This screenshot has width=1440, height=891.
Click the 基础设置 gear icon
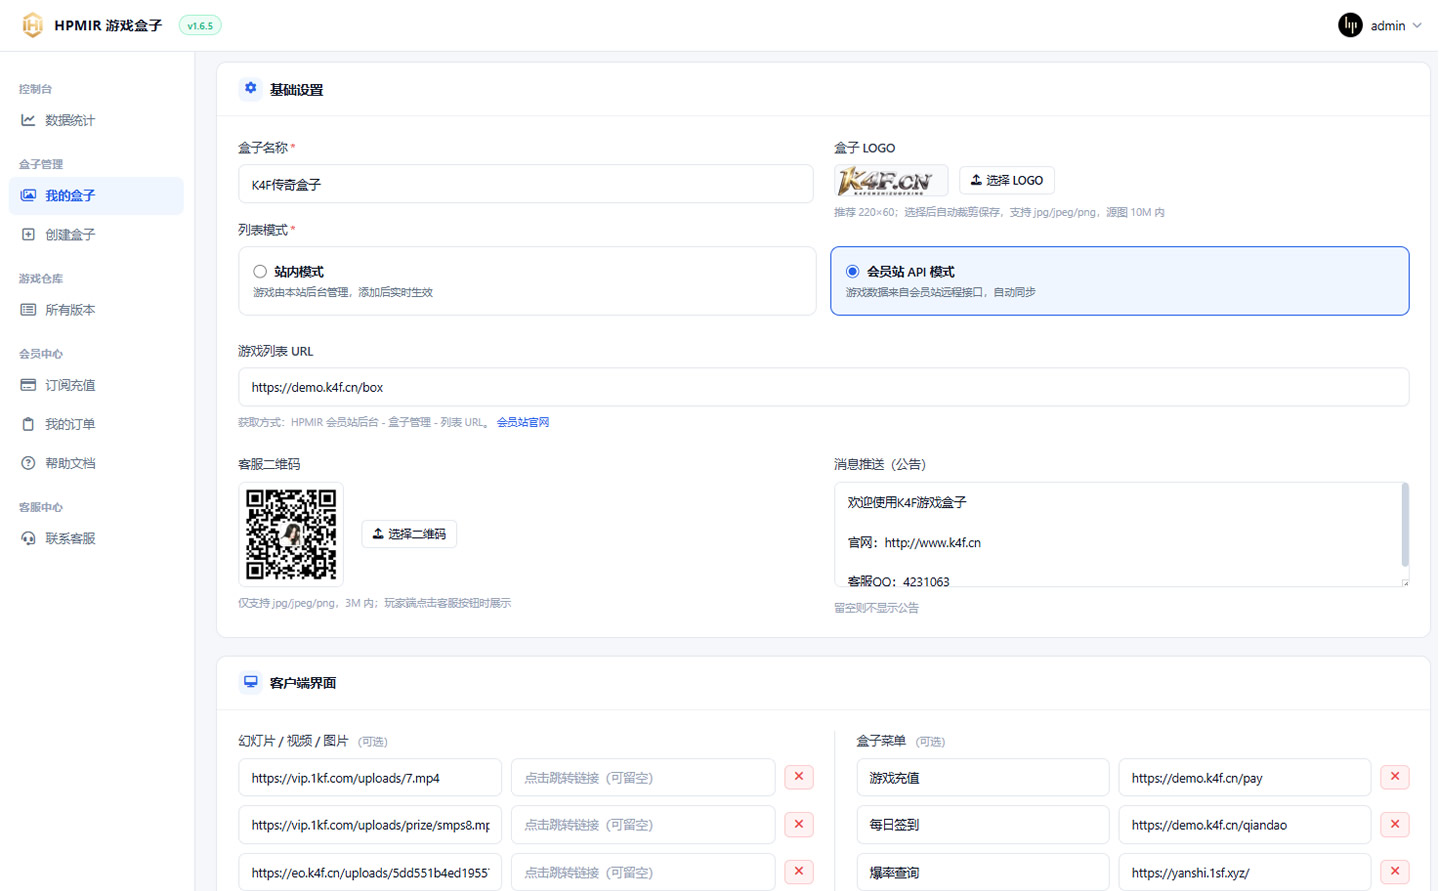coord(251,88)
